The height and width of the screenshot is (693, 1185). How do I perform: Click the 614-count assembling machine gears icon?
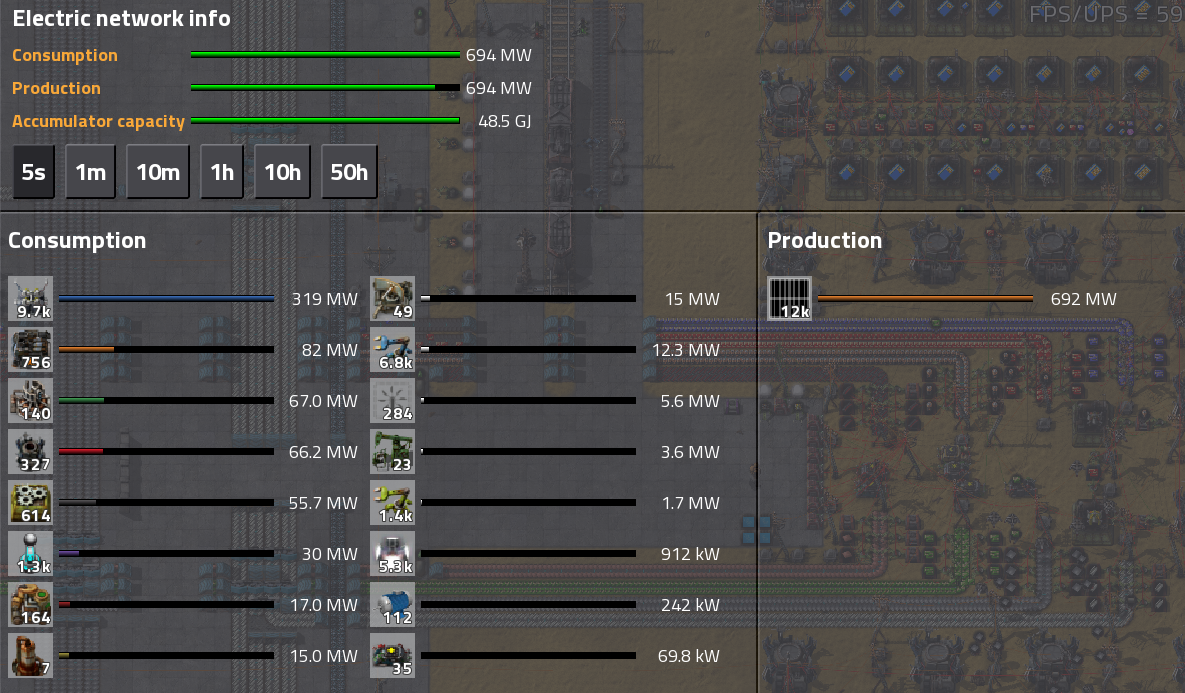tap(30, 503)
